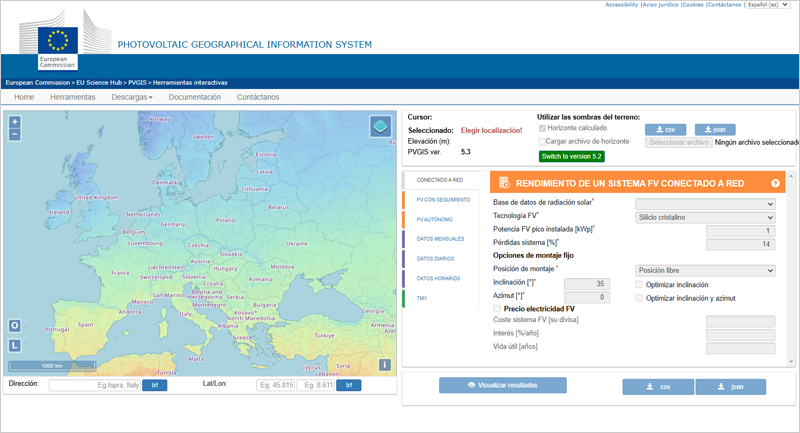This screenshot has height=433, width=800.
Task: Click Interés input field
Action: 740,335
